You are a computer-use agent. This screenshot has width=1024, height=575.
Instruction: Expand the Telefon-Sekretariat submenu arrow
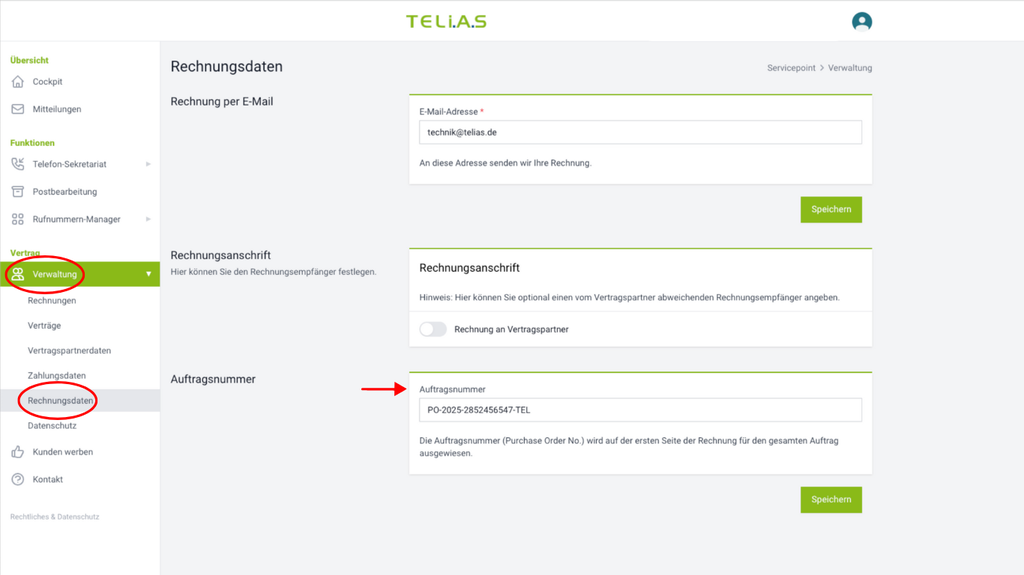[x=148, y=164]
